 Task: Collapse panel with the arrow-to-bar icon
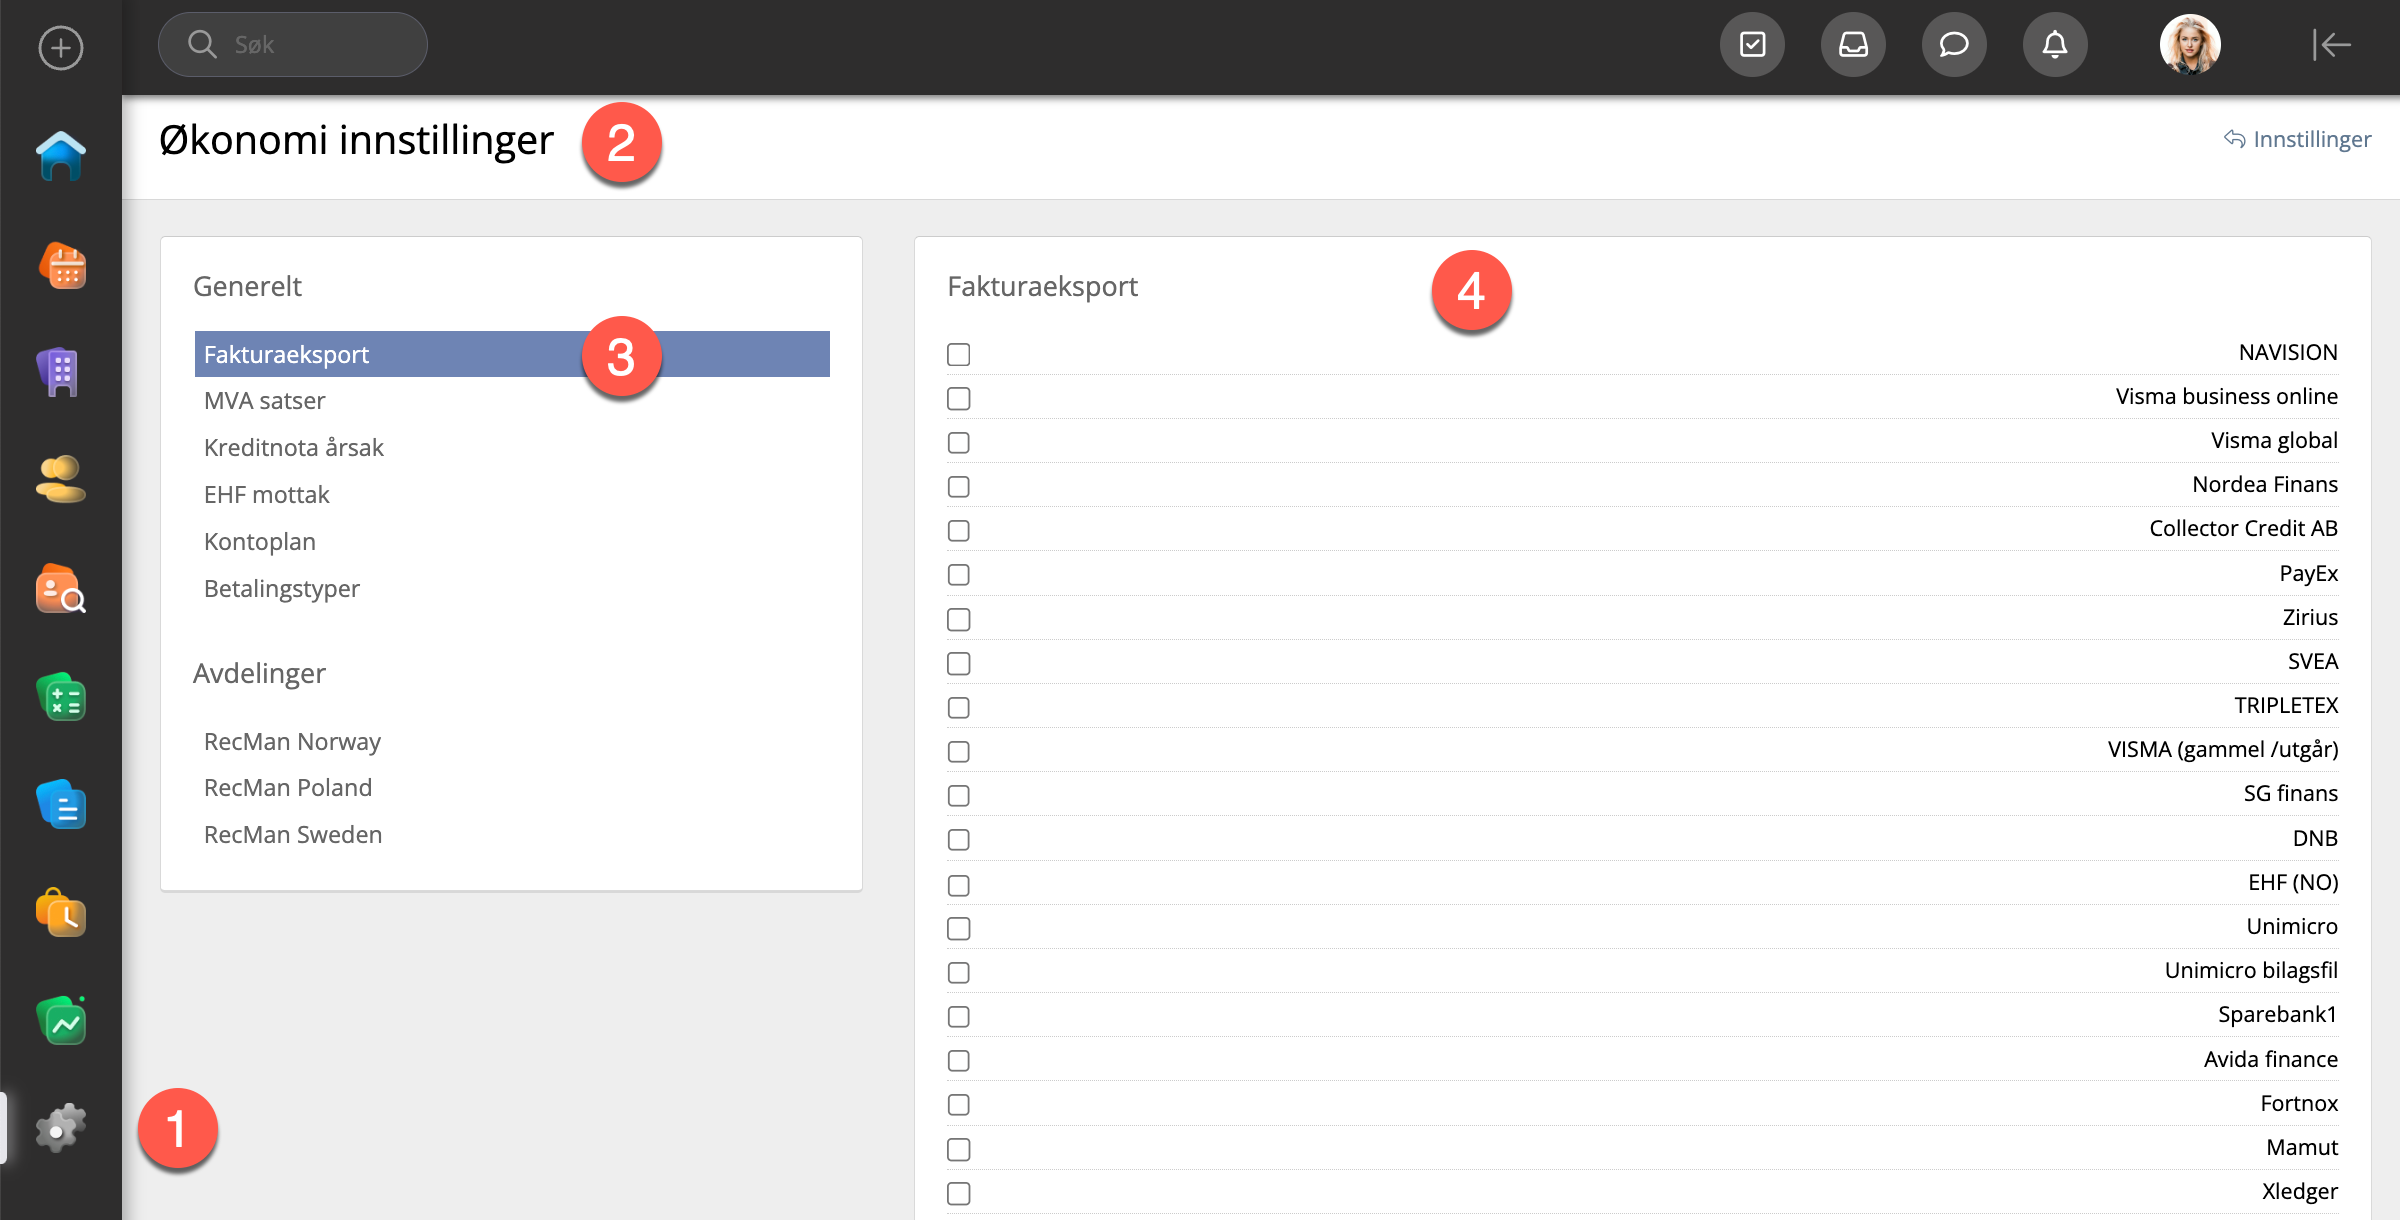pyautogui.click(x=2331, y=45)
